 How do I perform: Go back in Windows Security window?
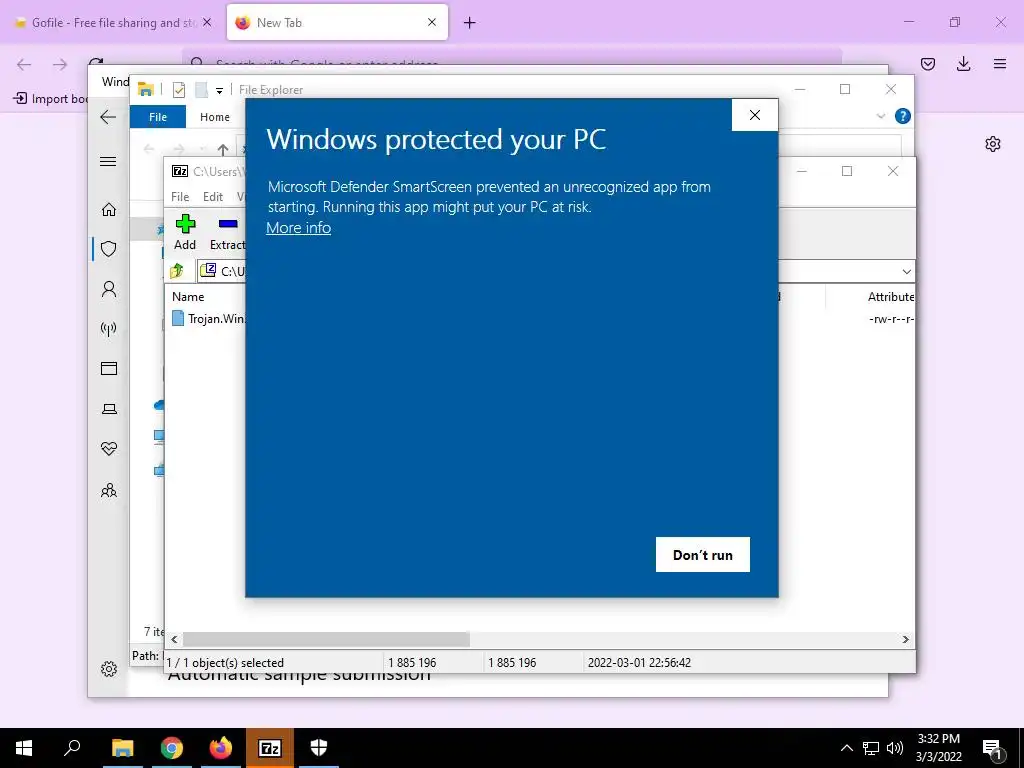(x=108, y=117)
